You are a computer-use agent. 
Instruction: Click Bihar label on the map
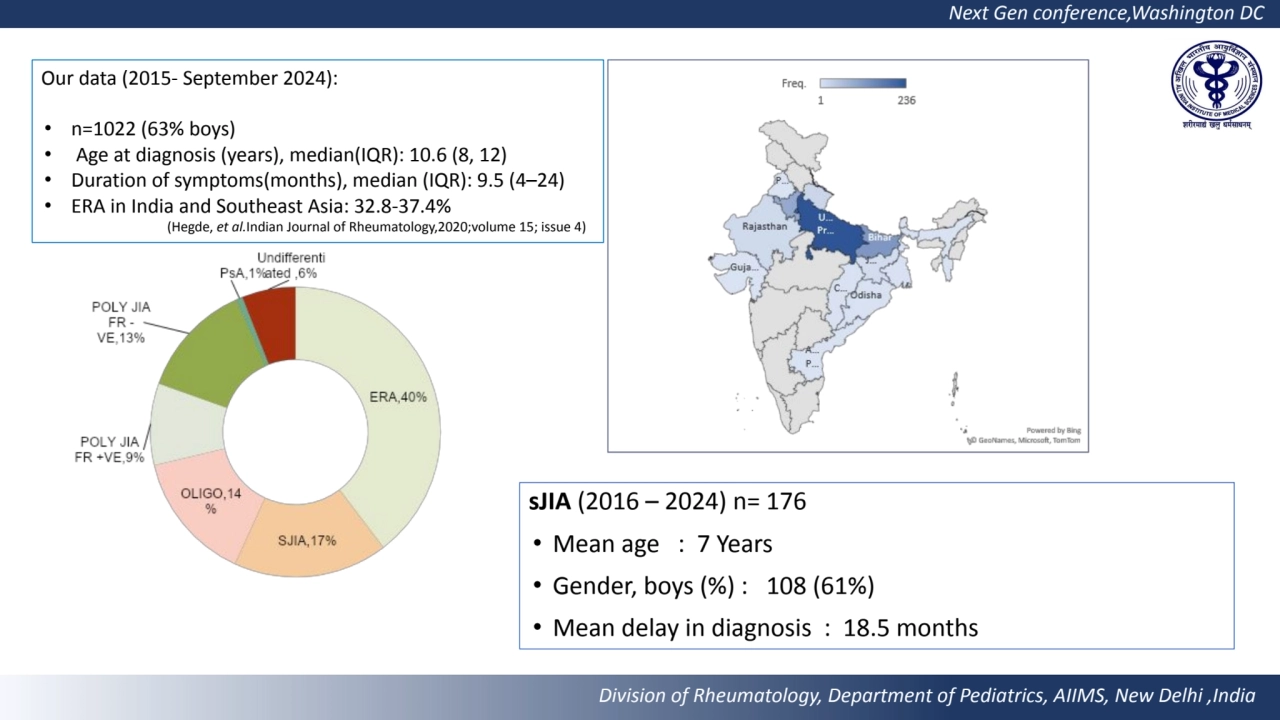point(879,237)
